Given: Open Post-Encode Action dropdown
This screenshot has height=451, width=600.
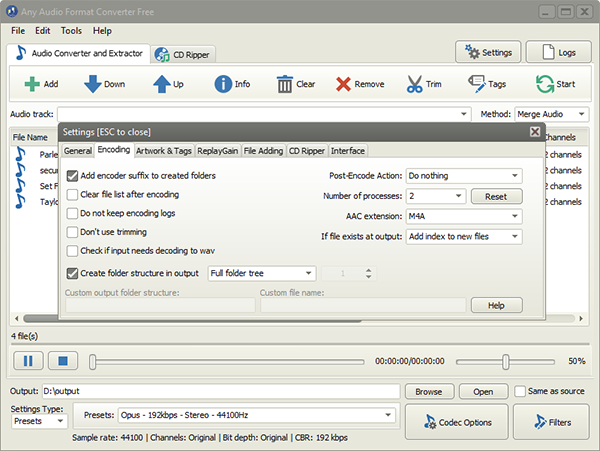Looking at the screenshot, I should [x=464, y=176].
